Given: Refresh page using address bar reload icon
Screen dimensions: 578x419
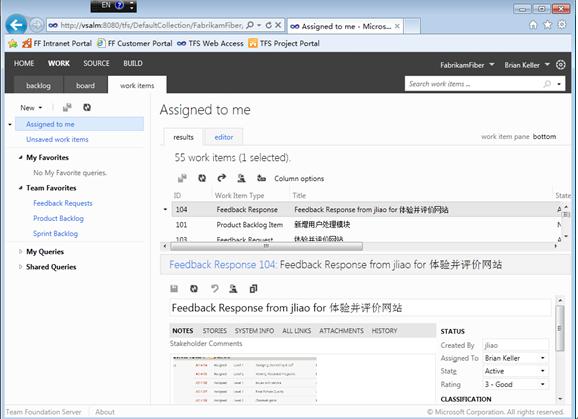Looking at the screenshot, I should click(269, 25).
